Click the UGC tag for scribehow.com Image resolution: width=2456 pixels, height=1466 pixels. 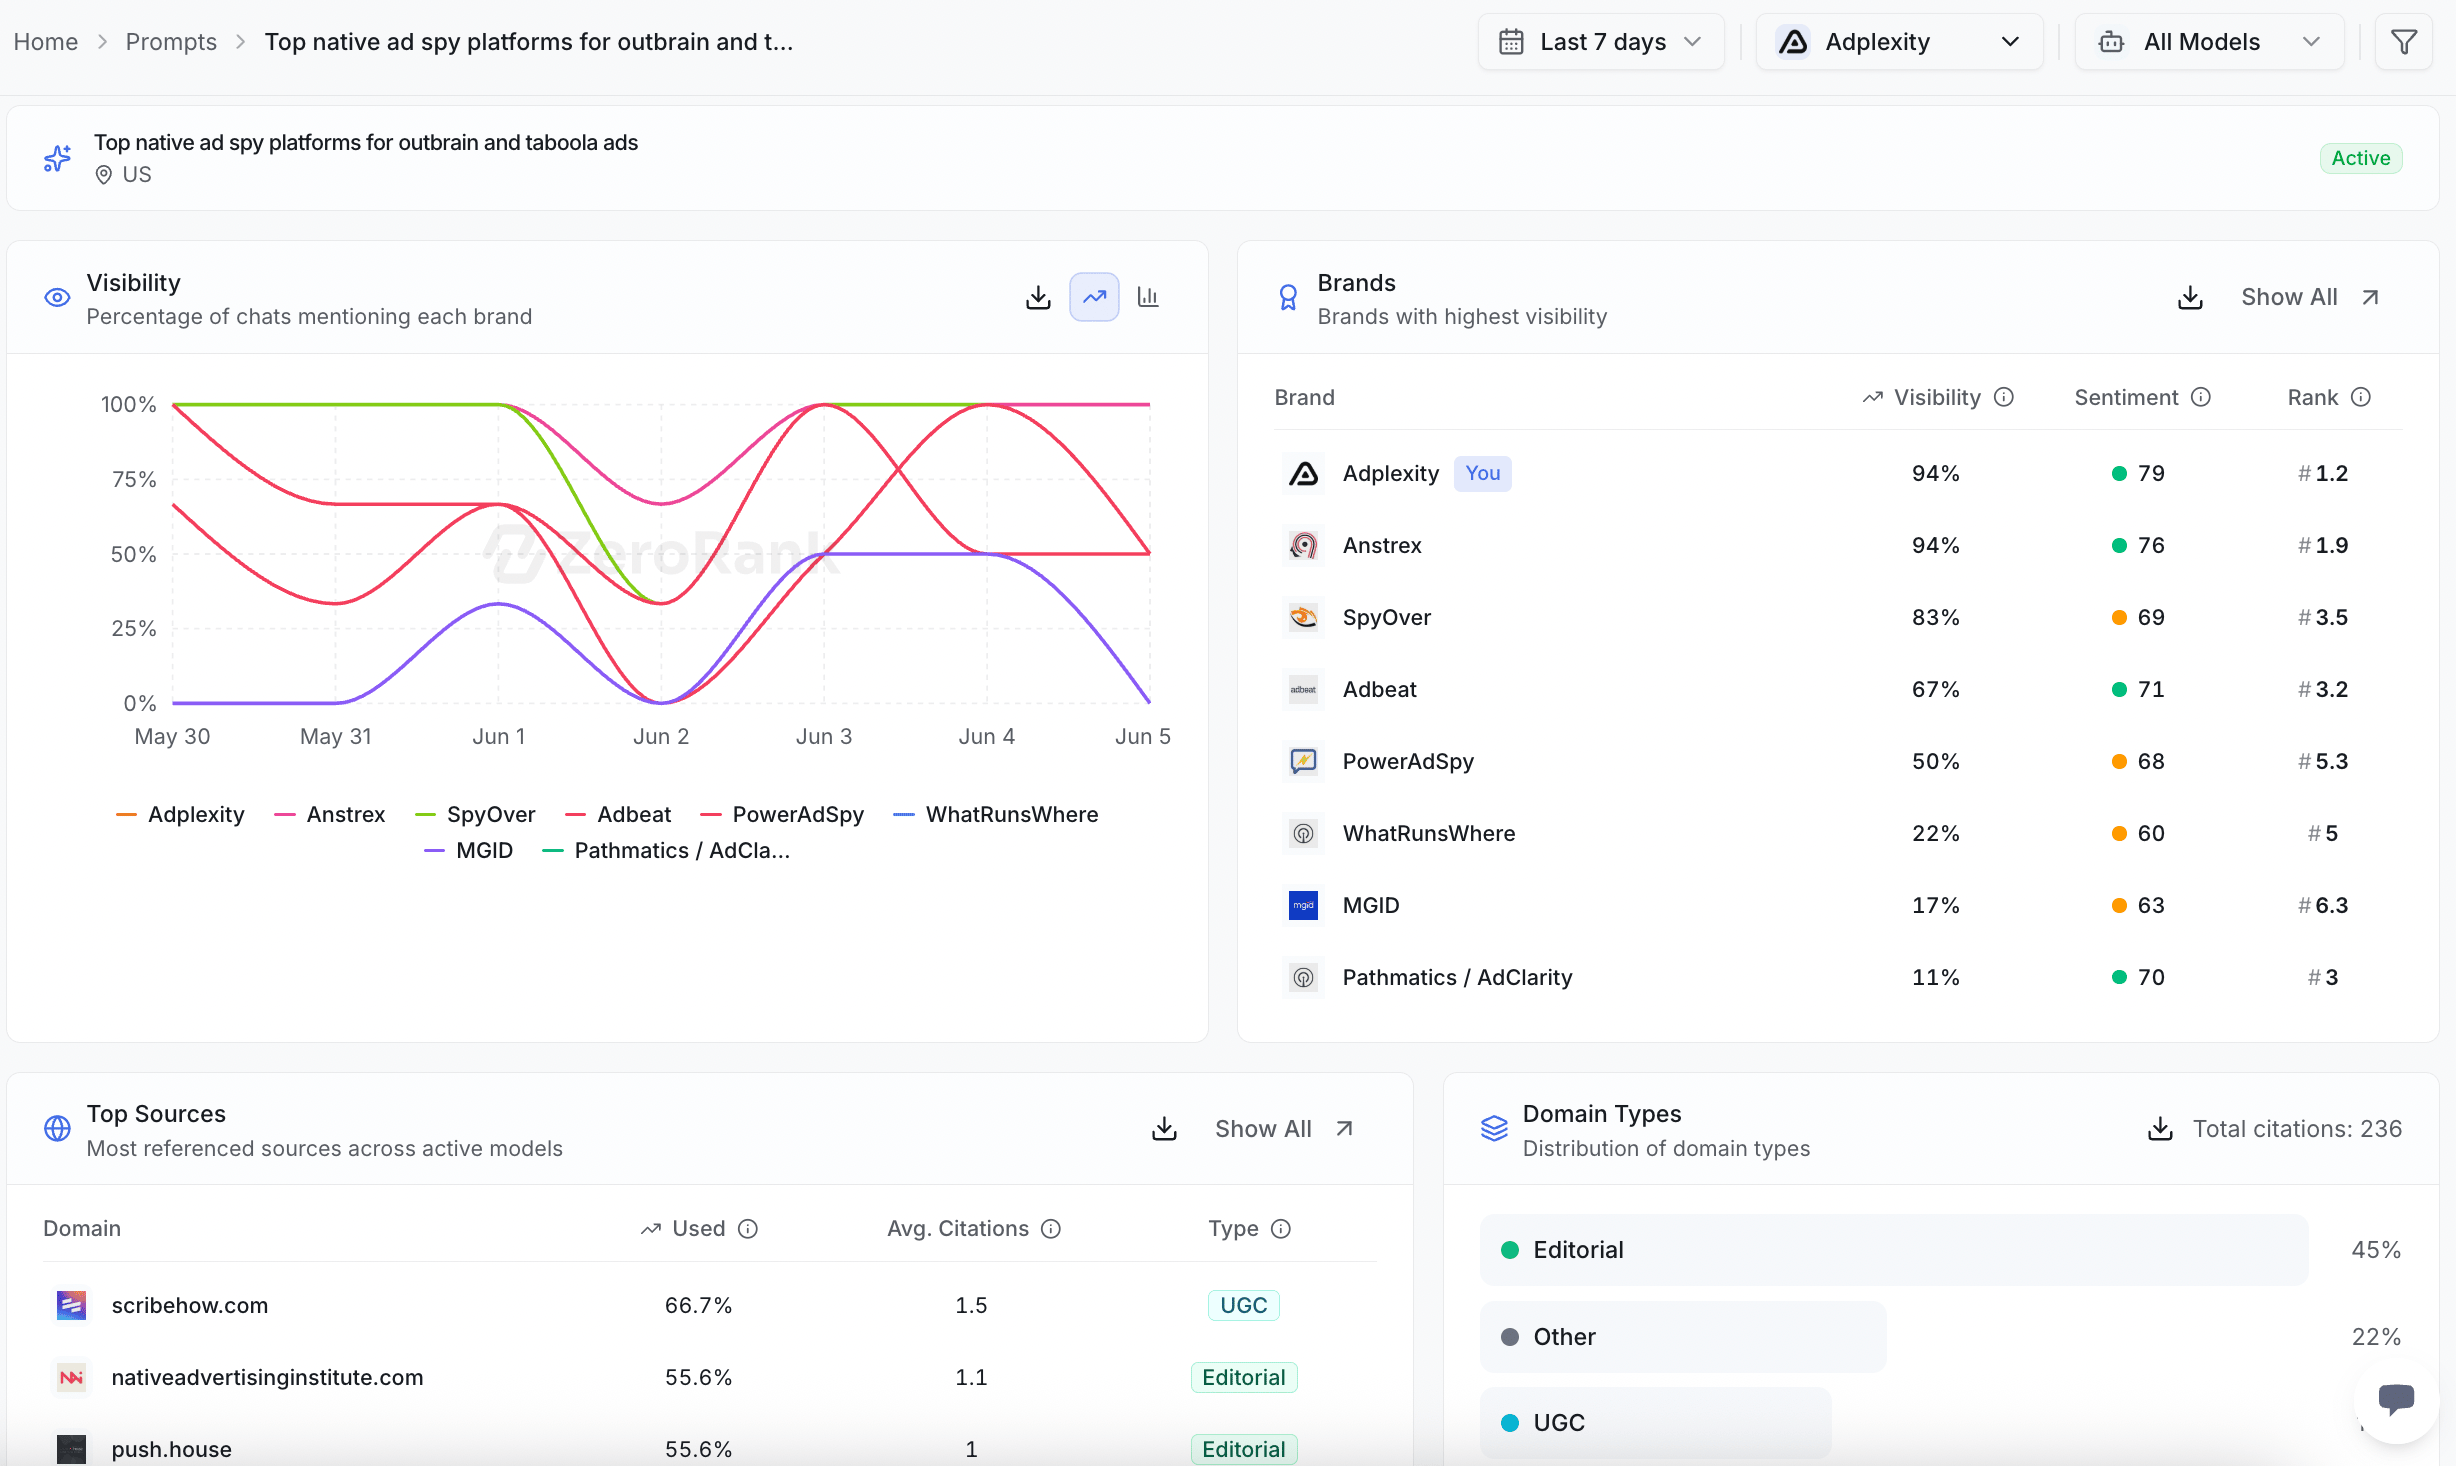pyautogui.click(x=1244, y=1306)
